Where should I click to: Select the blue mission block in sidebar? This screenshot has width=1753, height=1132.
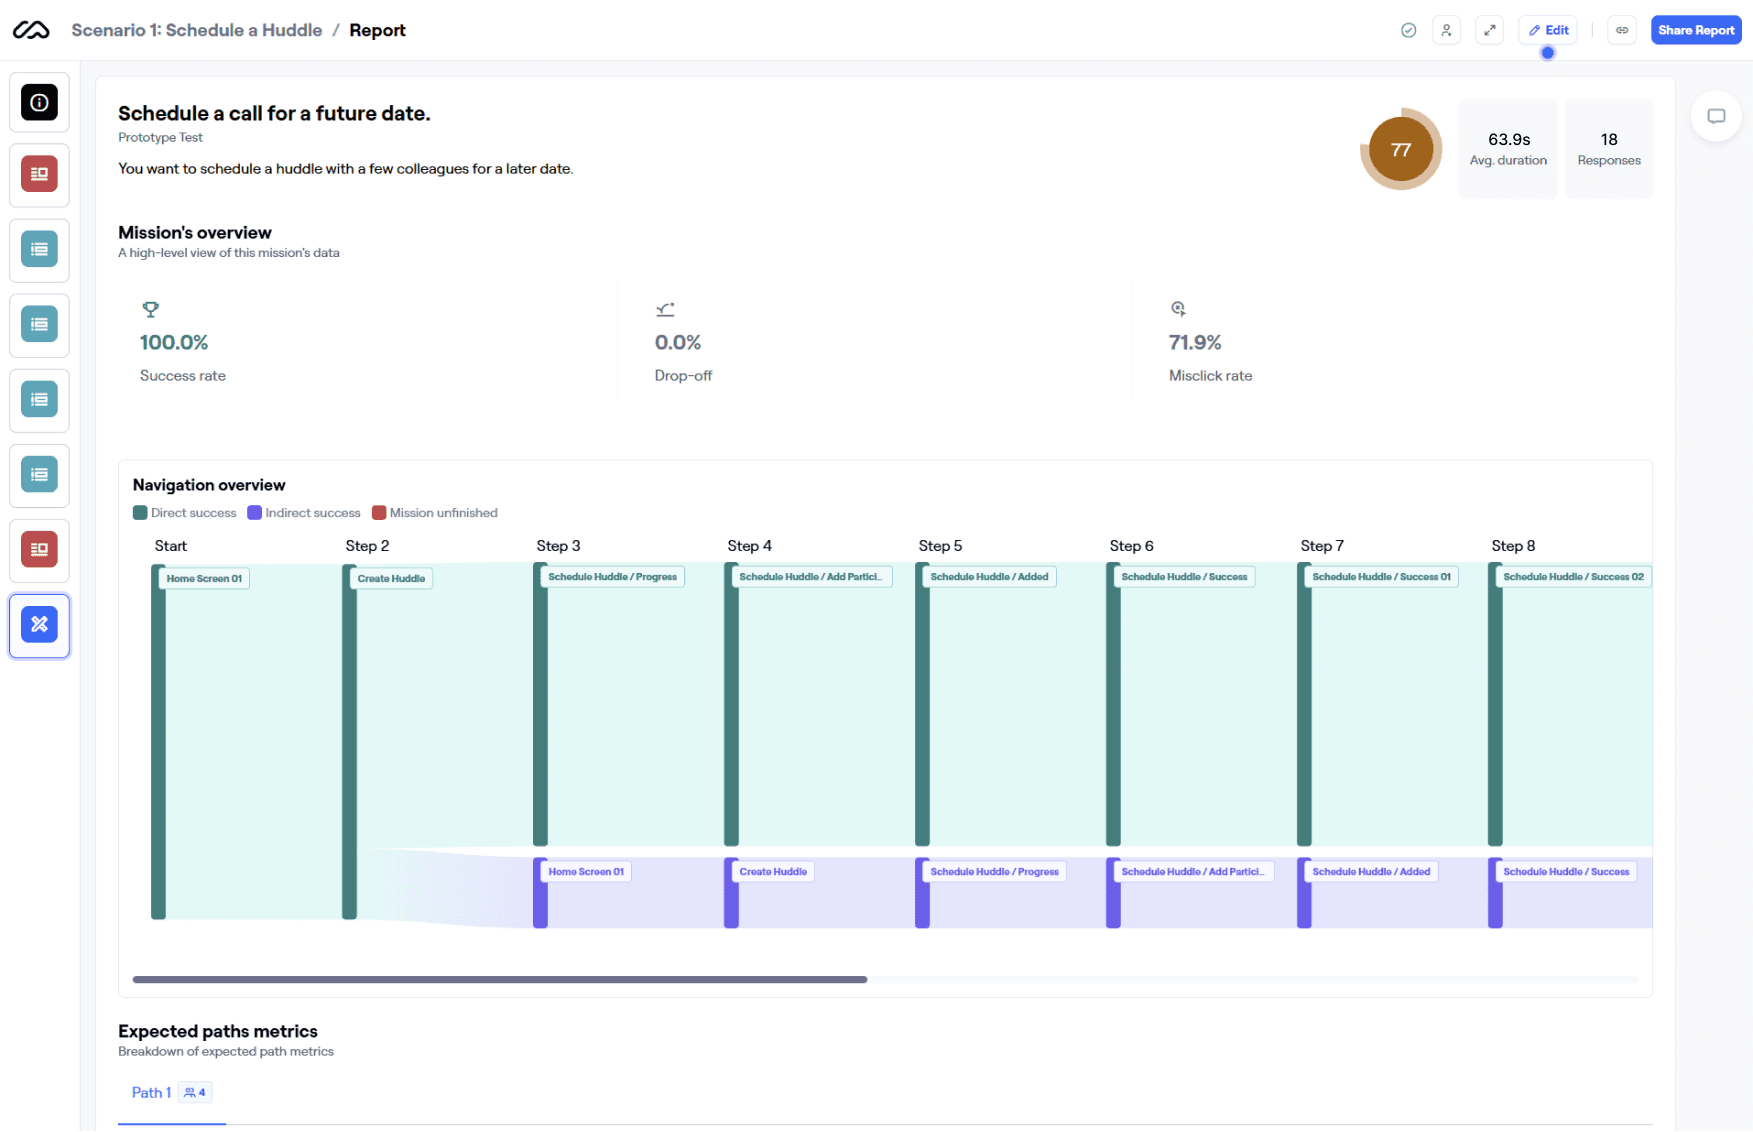39,624
